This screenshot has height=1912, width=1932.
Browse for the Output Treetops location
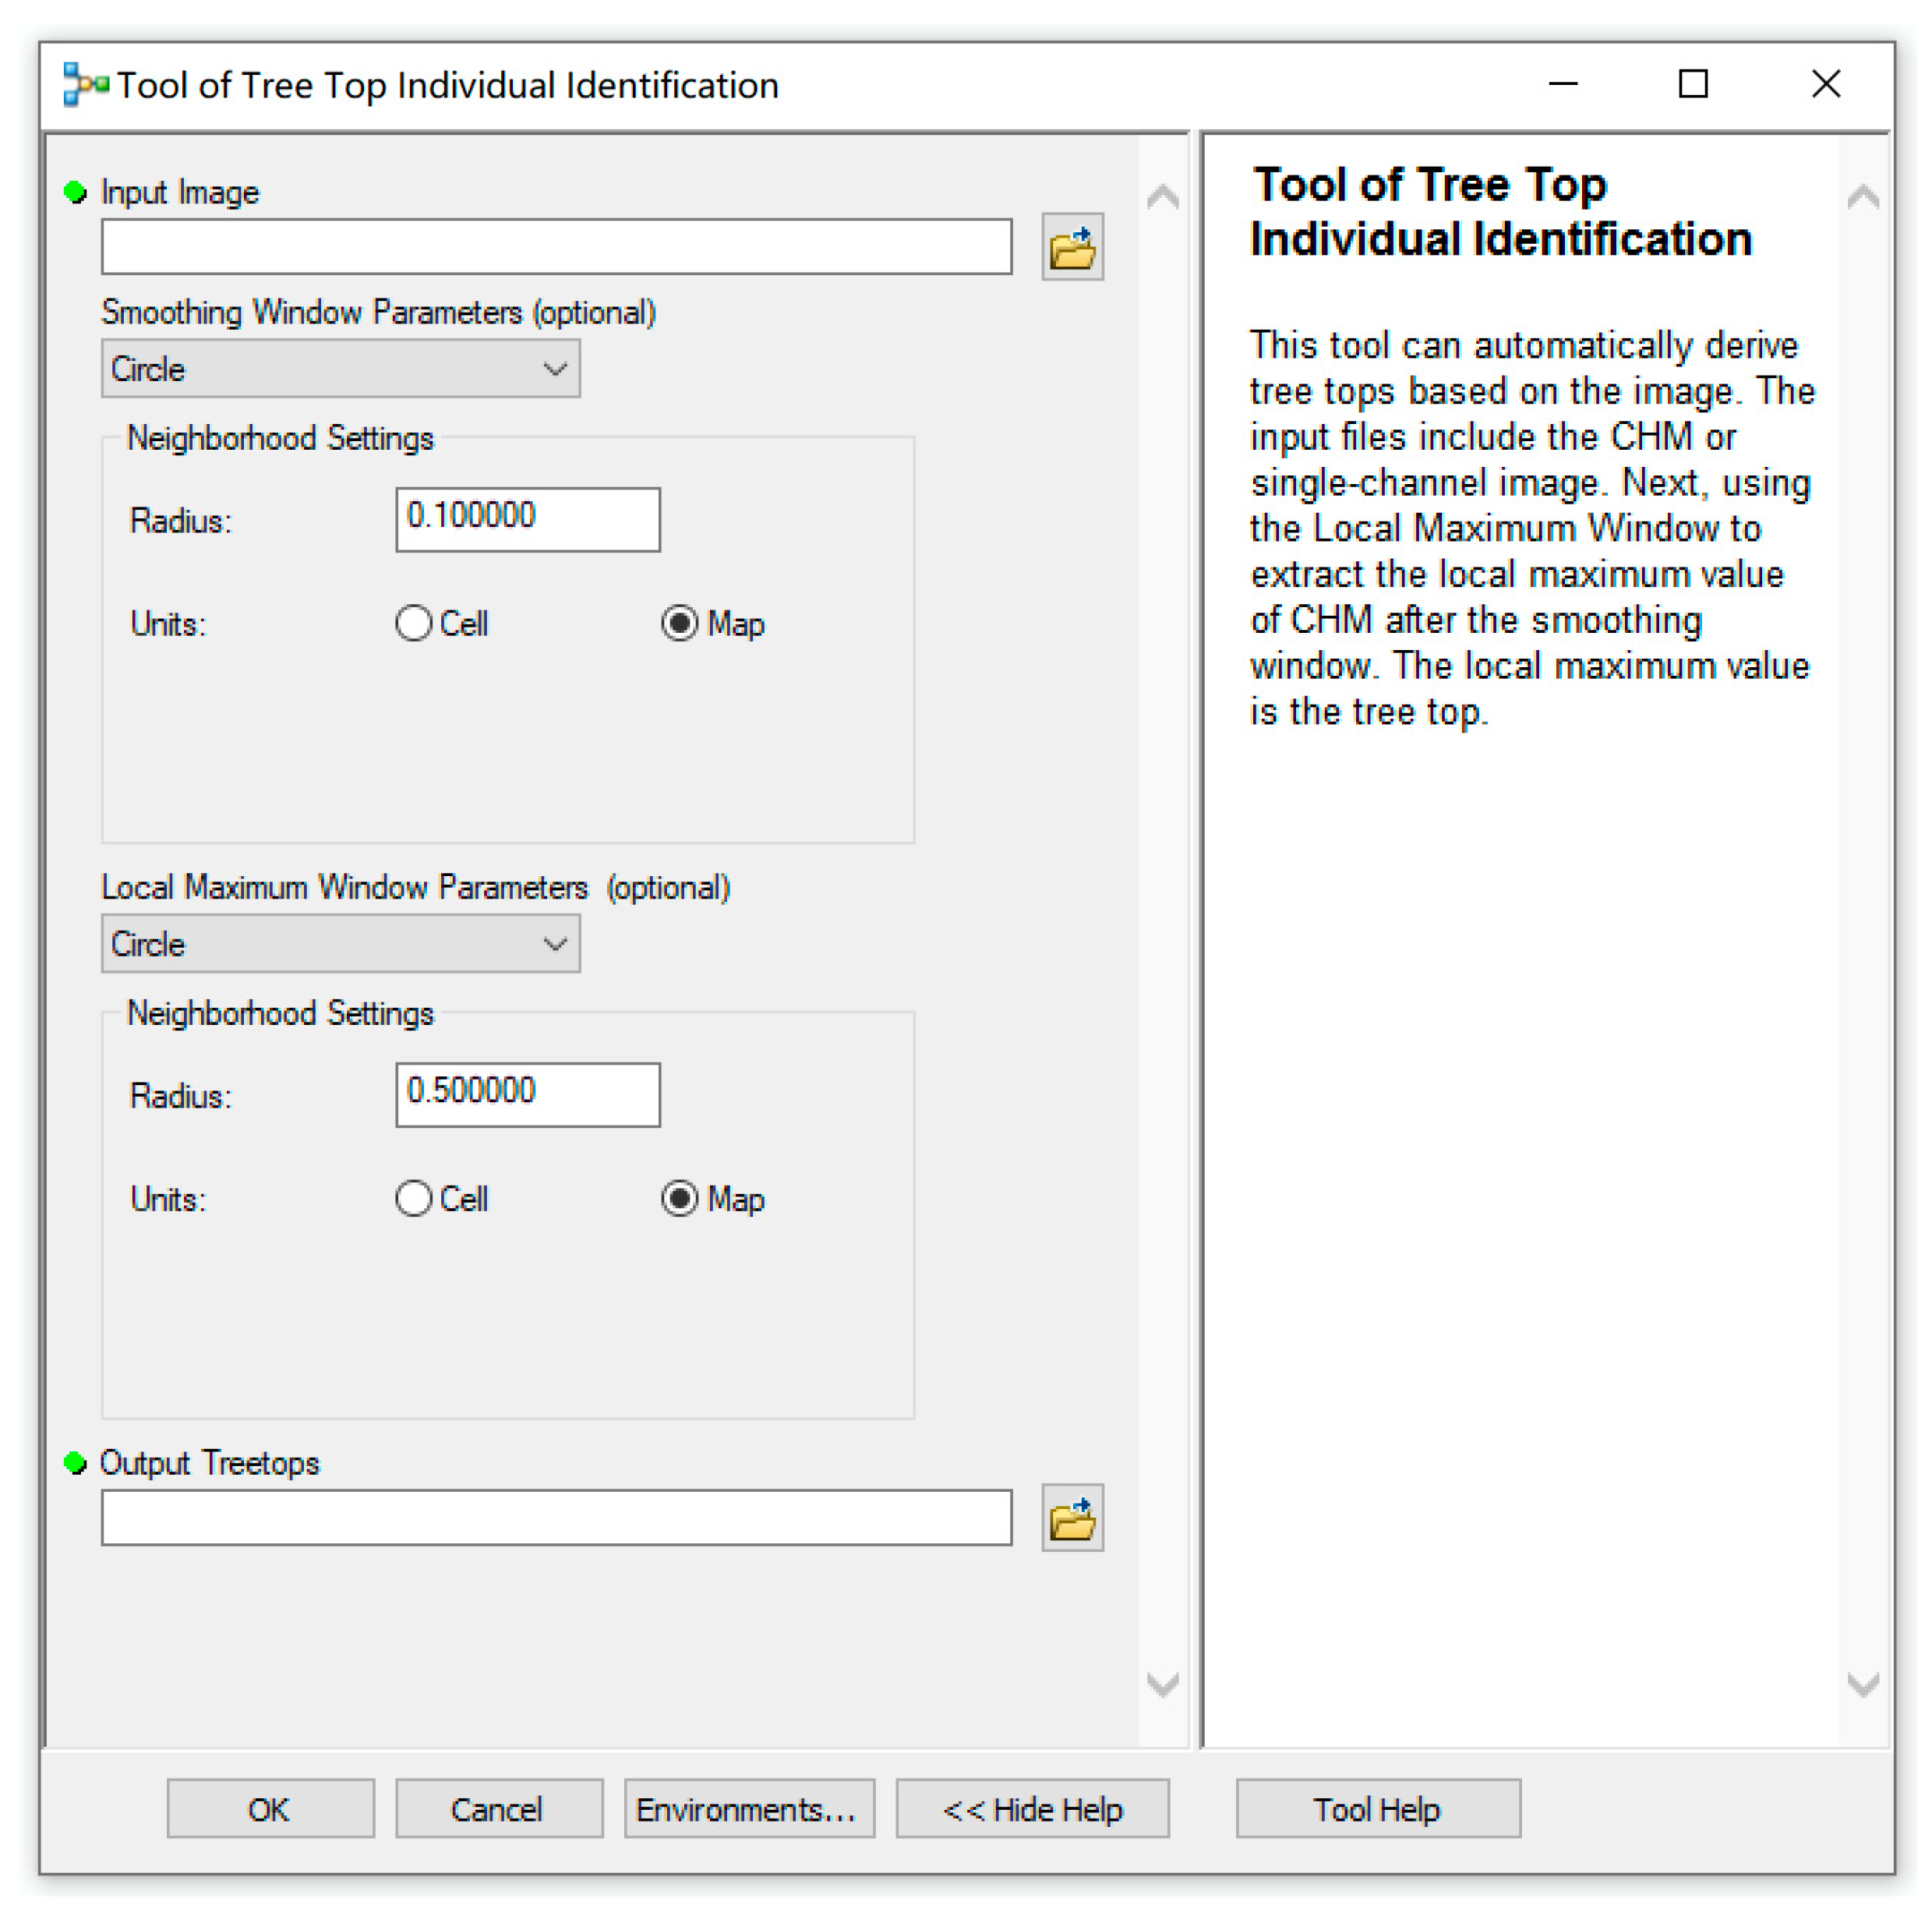coord(1072,1518)
